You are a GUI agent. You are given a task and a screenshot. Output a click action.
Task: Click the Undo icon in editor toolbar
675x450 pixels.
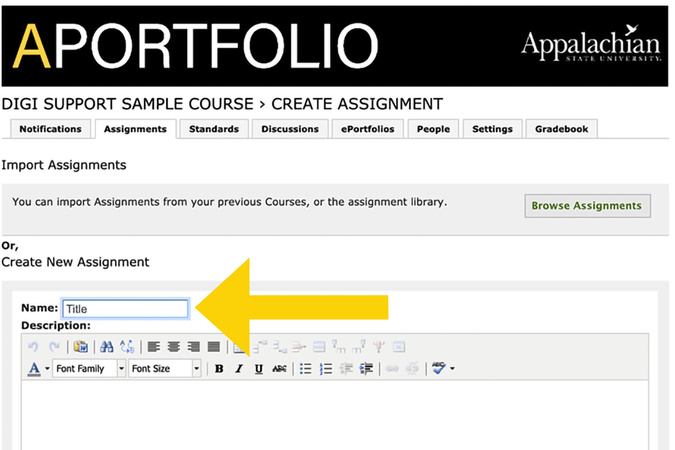pos(33,347)
